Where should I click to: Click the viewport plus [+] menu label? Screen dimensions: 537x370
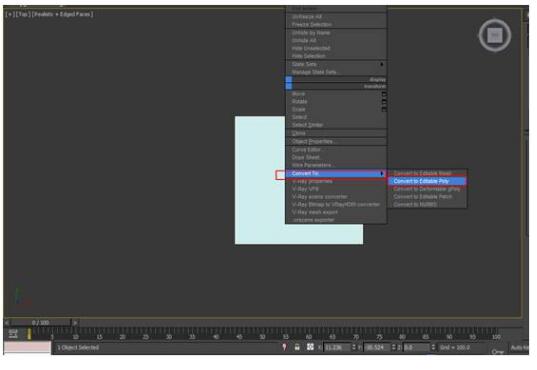[9, 14]
